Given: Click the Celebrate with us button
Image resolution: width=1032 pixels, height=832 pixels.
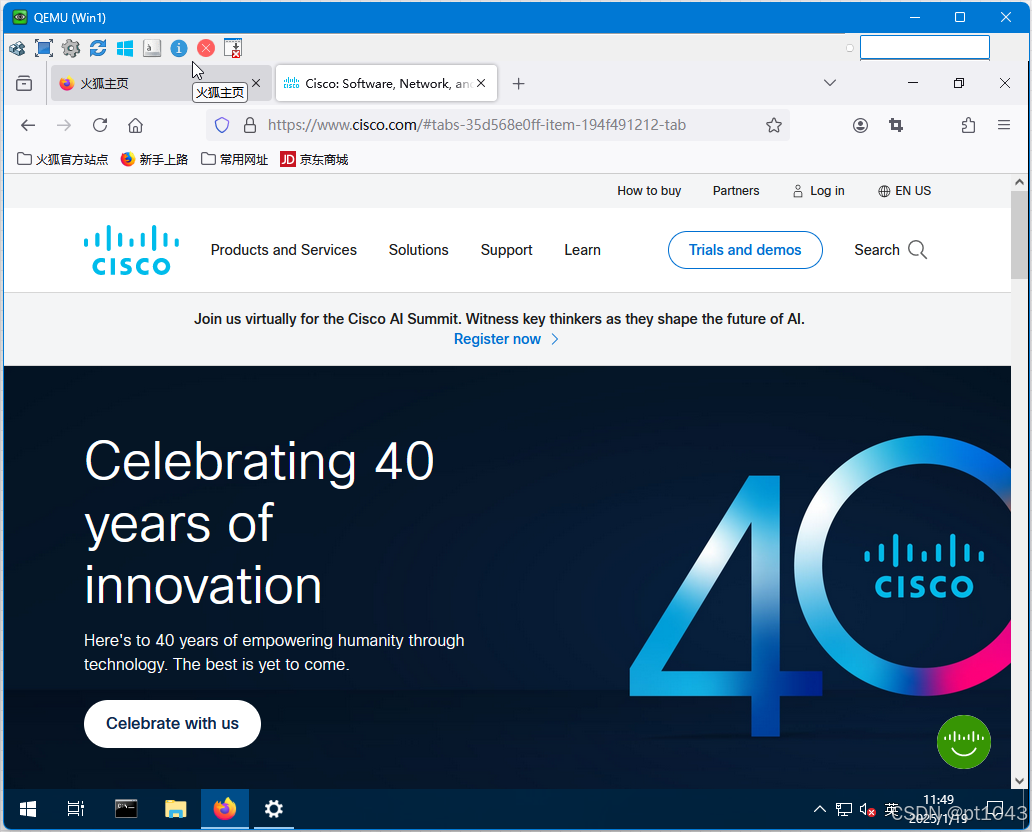Looking at the screenshot, I should click(172, 723).
